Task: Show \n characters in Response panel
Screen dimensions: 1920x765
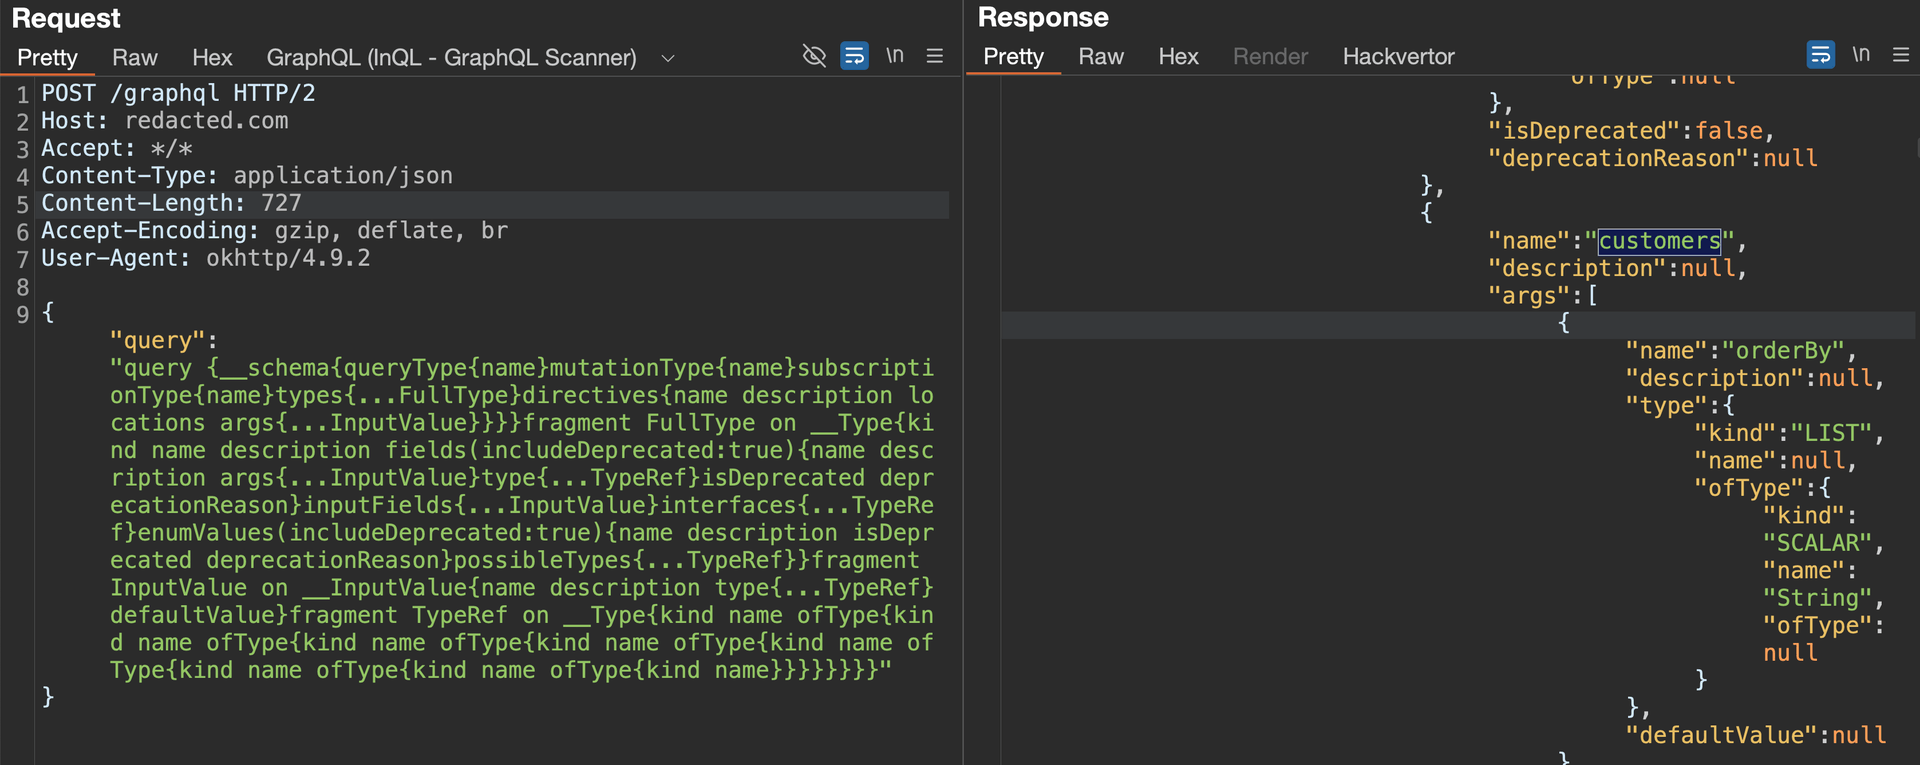Action: pyautogui.click(x=1861, y=55)
